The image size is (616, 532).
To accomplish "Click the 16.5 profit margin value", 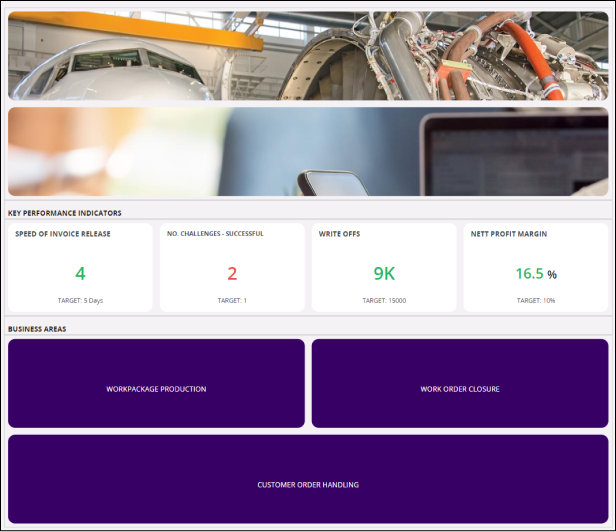I will tap(529, 274).
